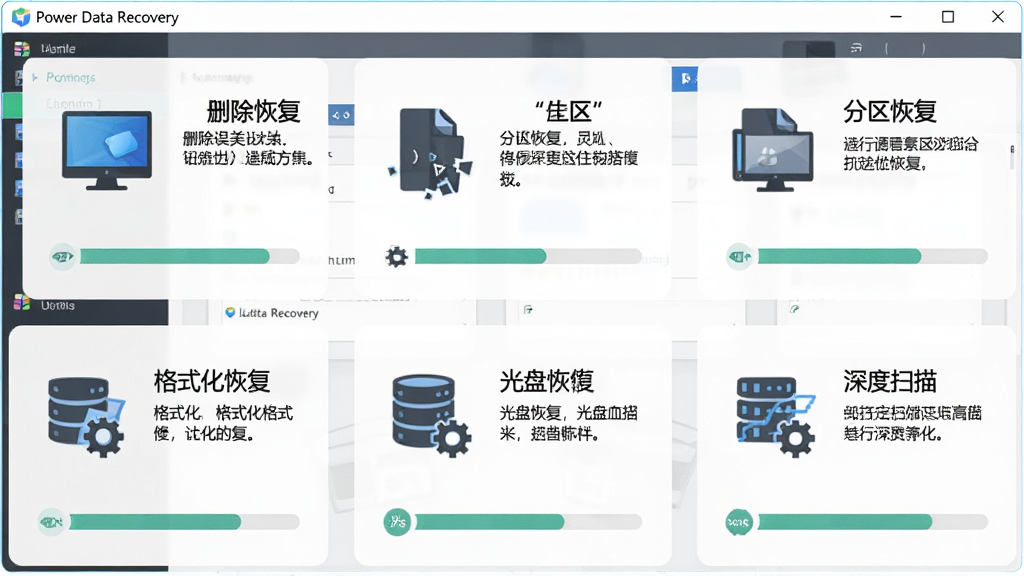Click the 分区恢复 progress bar
Viewport: 1024px width, 576px height.
(x=872, y=257)
